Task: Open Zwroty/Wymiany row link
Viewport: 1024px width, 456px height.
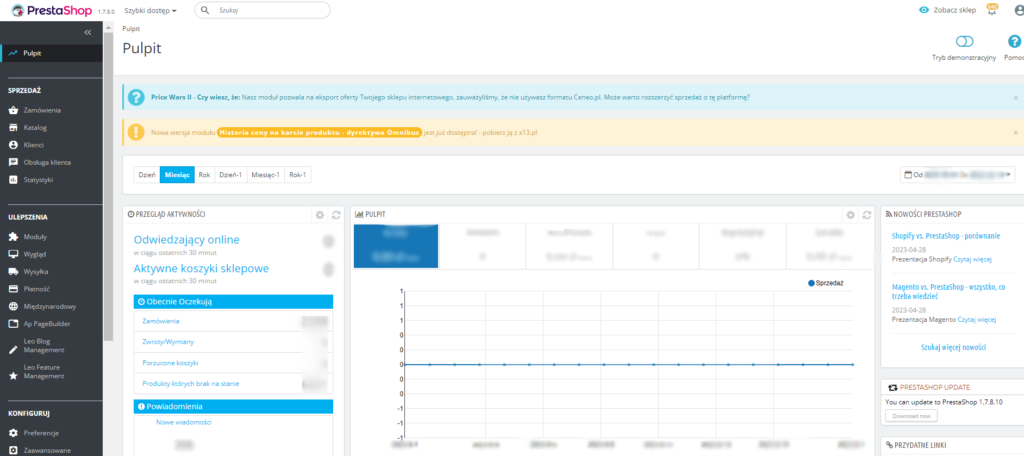Action: [x=168, y=342]
